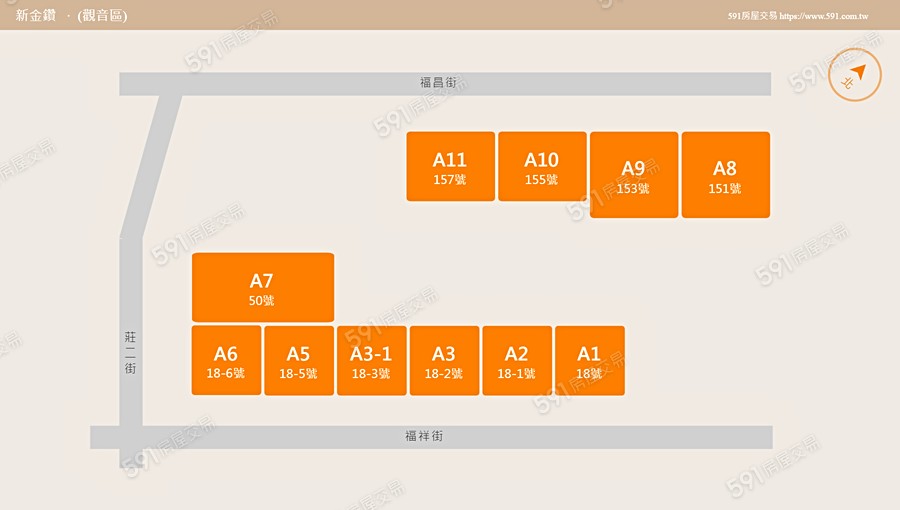Click the 莊二街 street label

click(x=130, y=353)
